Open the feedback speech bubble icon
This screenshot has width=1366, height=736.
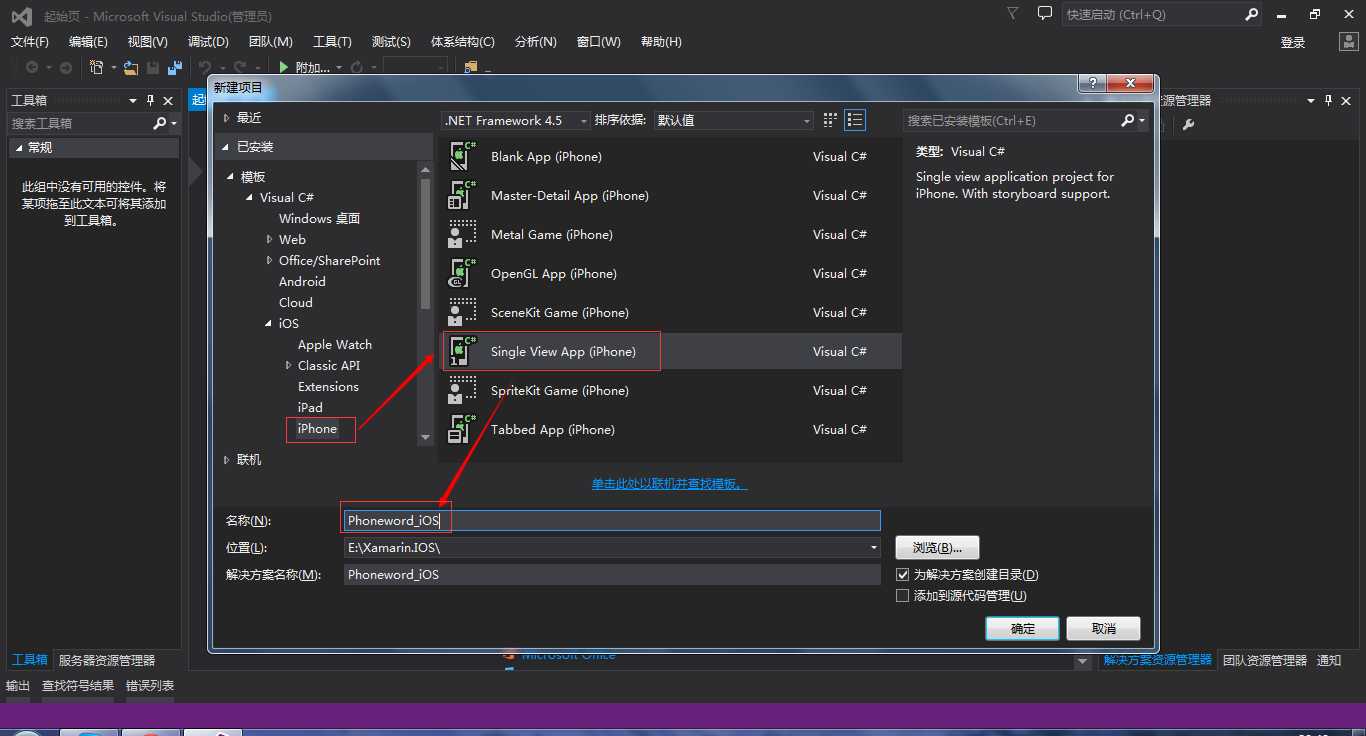point(1045,14)
